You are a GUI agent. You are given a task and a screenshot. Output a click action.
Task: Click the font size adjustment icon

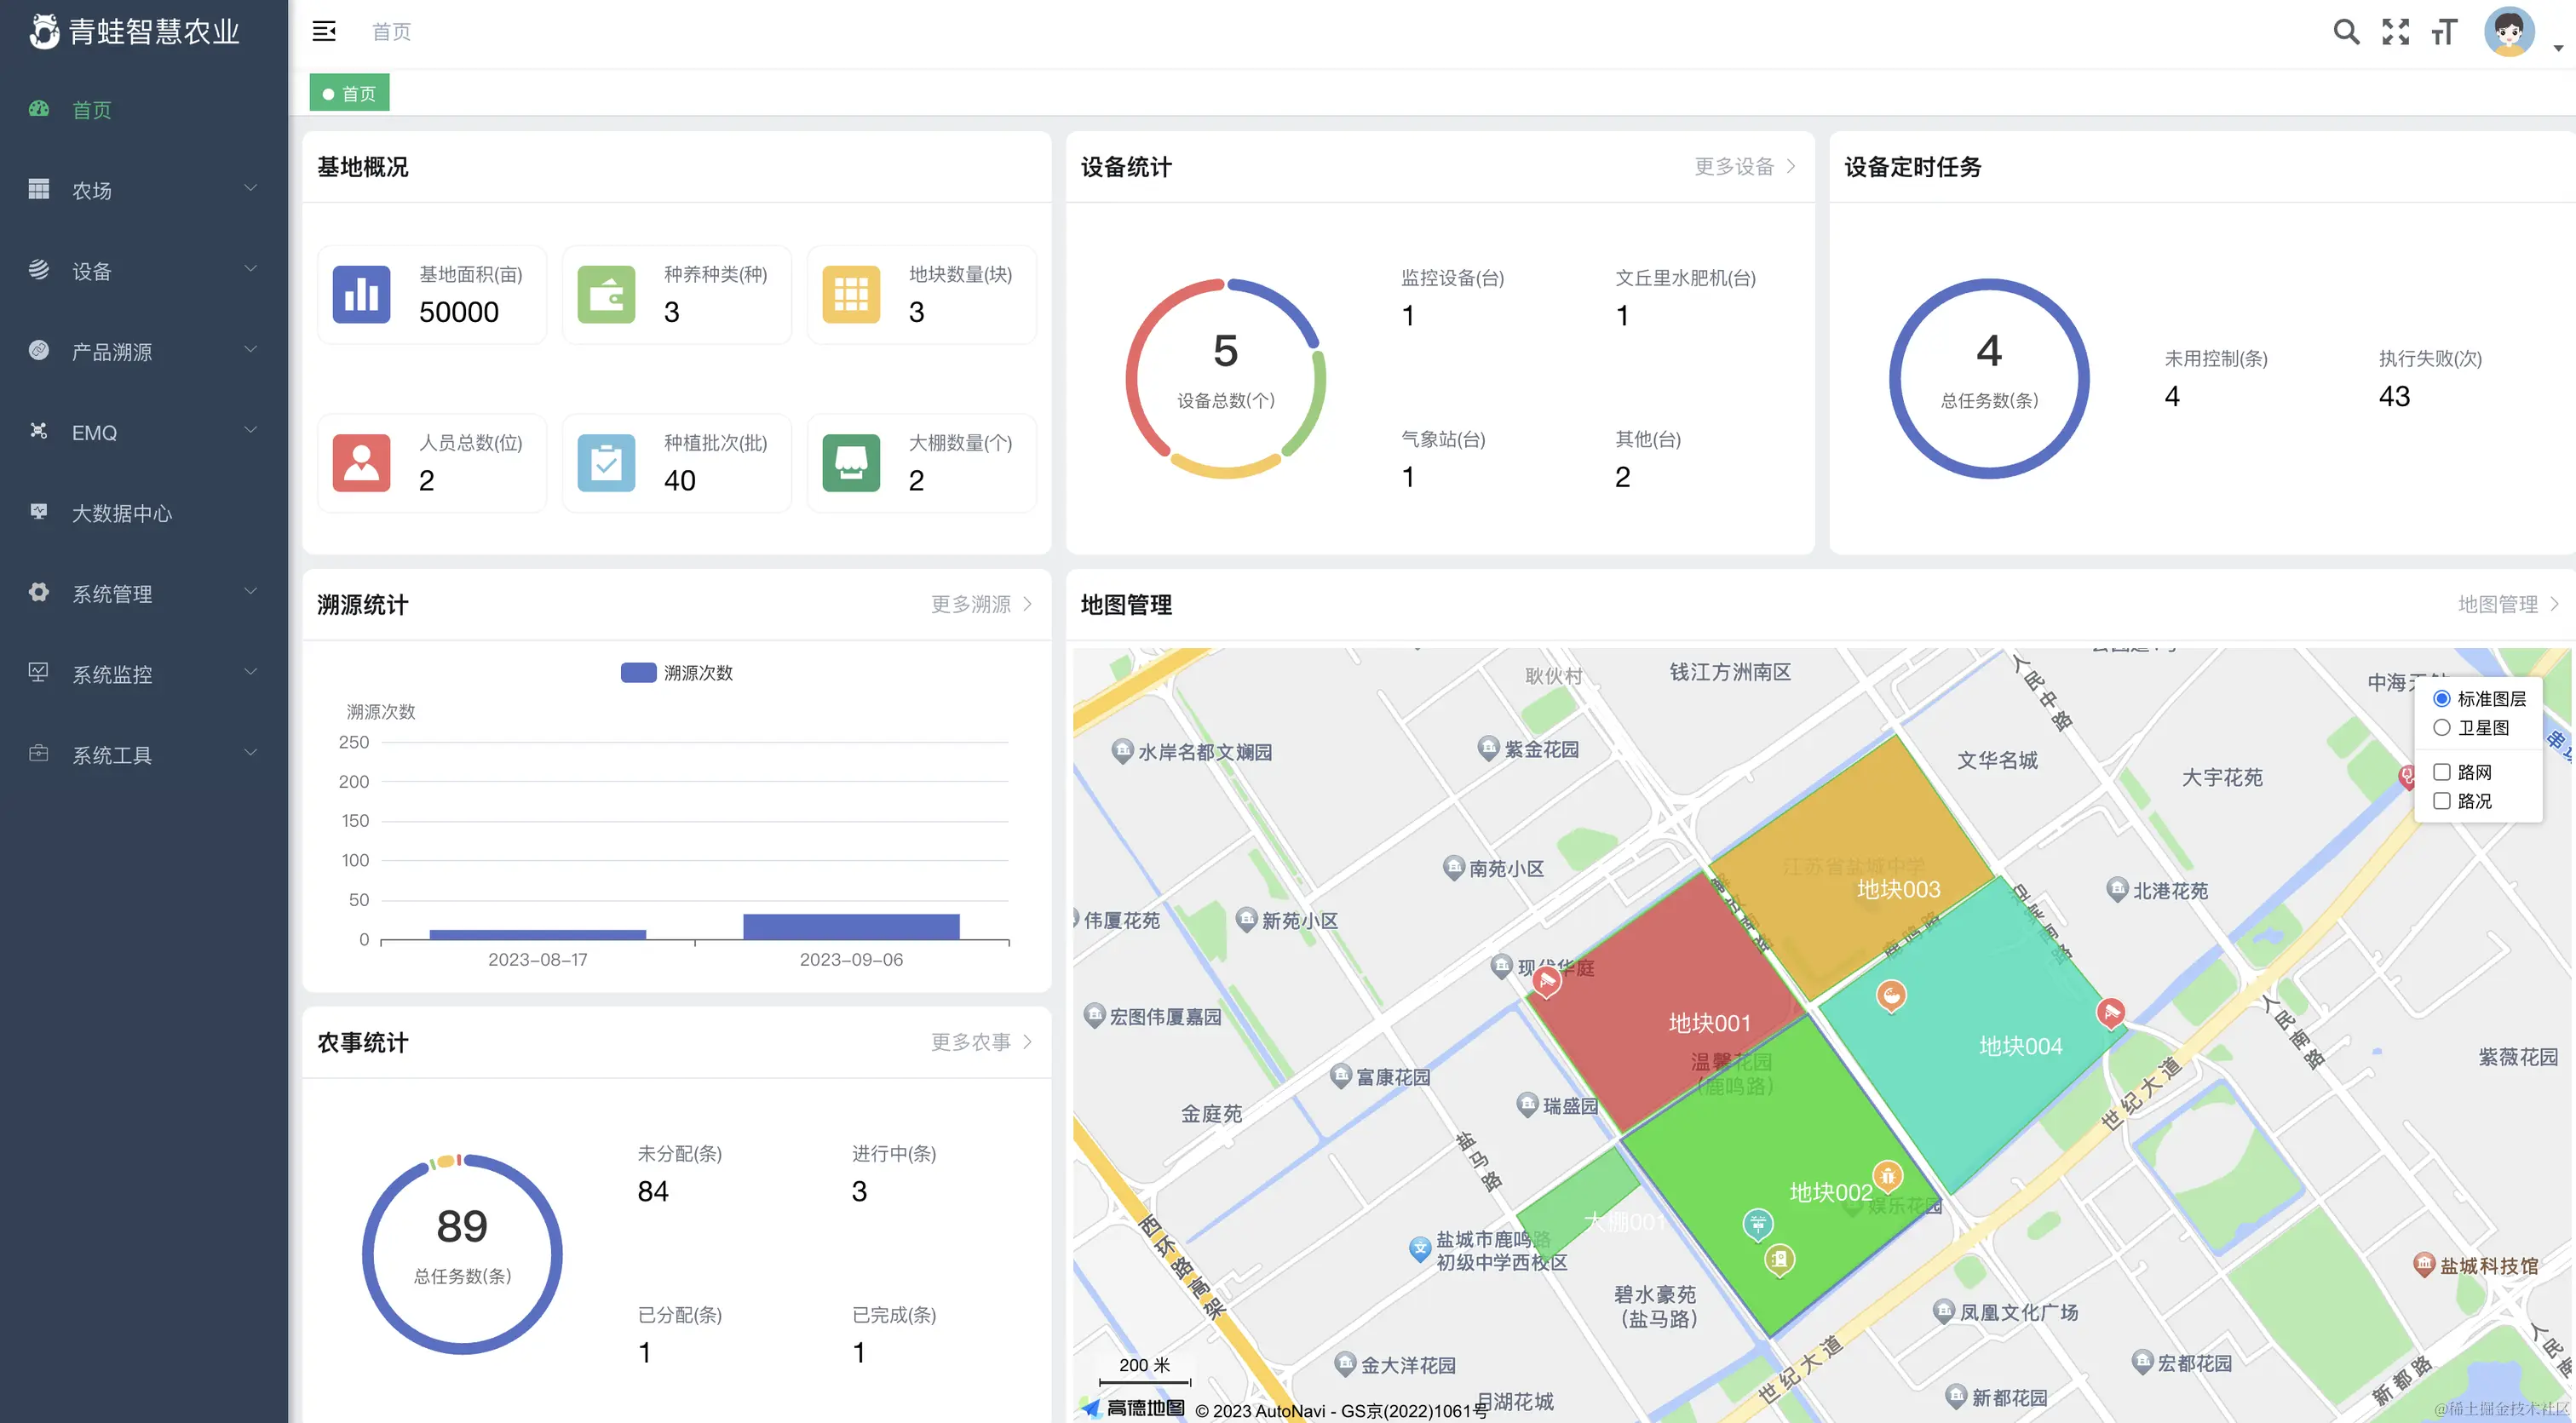point(2443,31)
